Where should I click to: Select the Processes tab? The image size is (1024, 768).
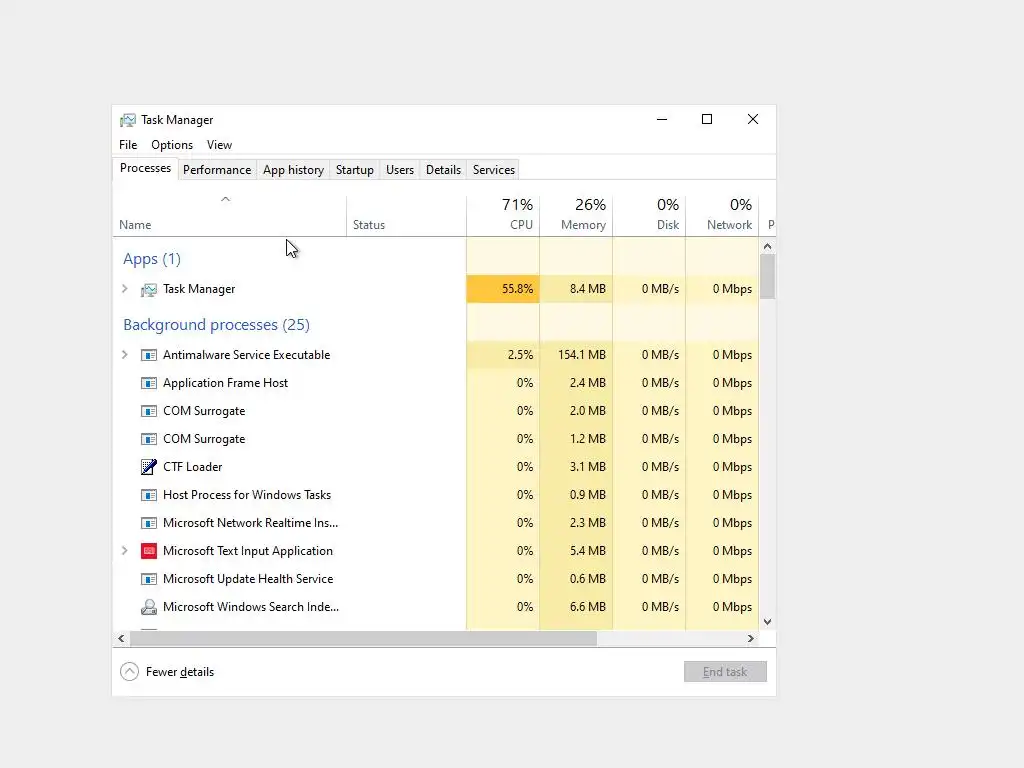145,168
